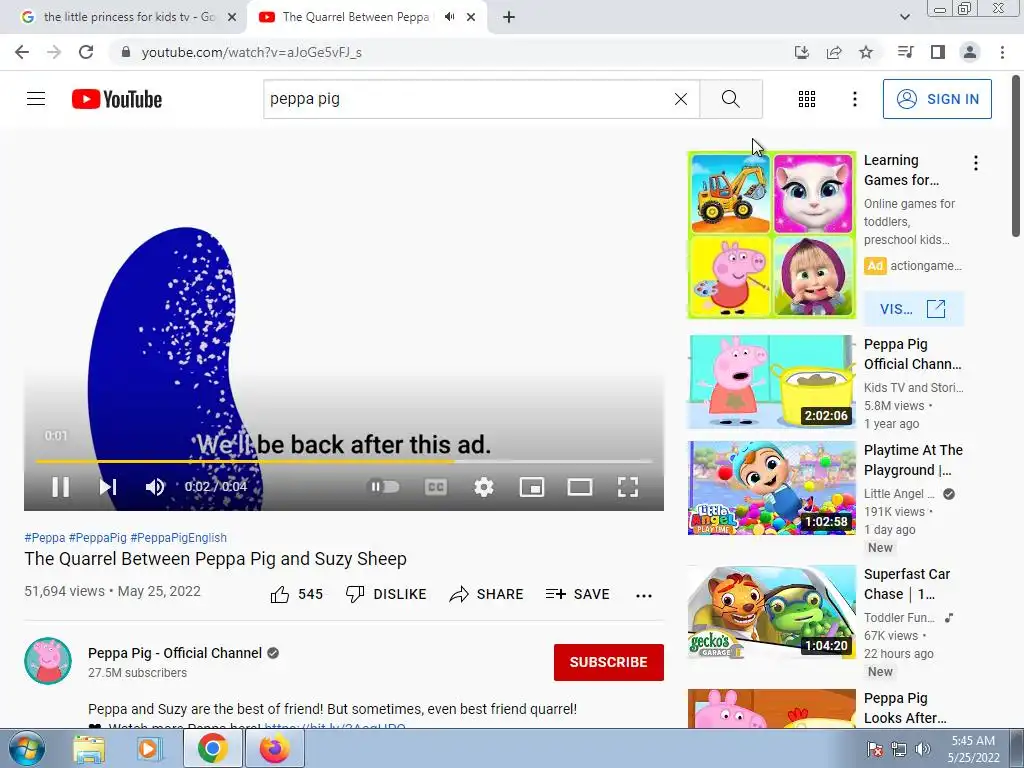Like the video with thumbs-up icon
The width and height of the screenshot is (1024, 768).
pos(280,594)
